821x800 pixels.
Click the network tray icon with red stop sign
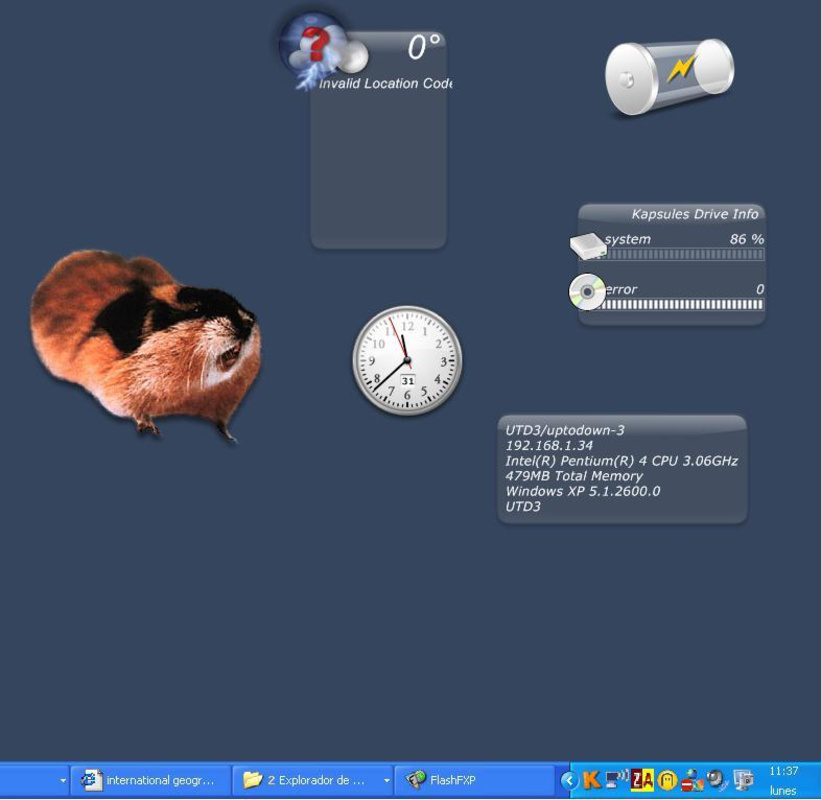pos(692,780)
